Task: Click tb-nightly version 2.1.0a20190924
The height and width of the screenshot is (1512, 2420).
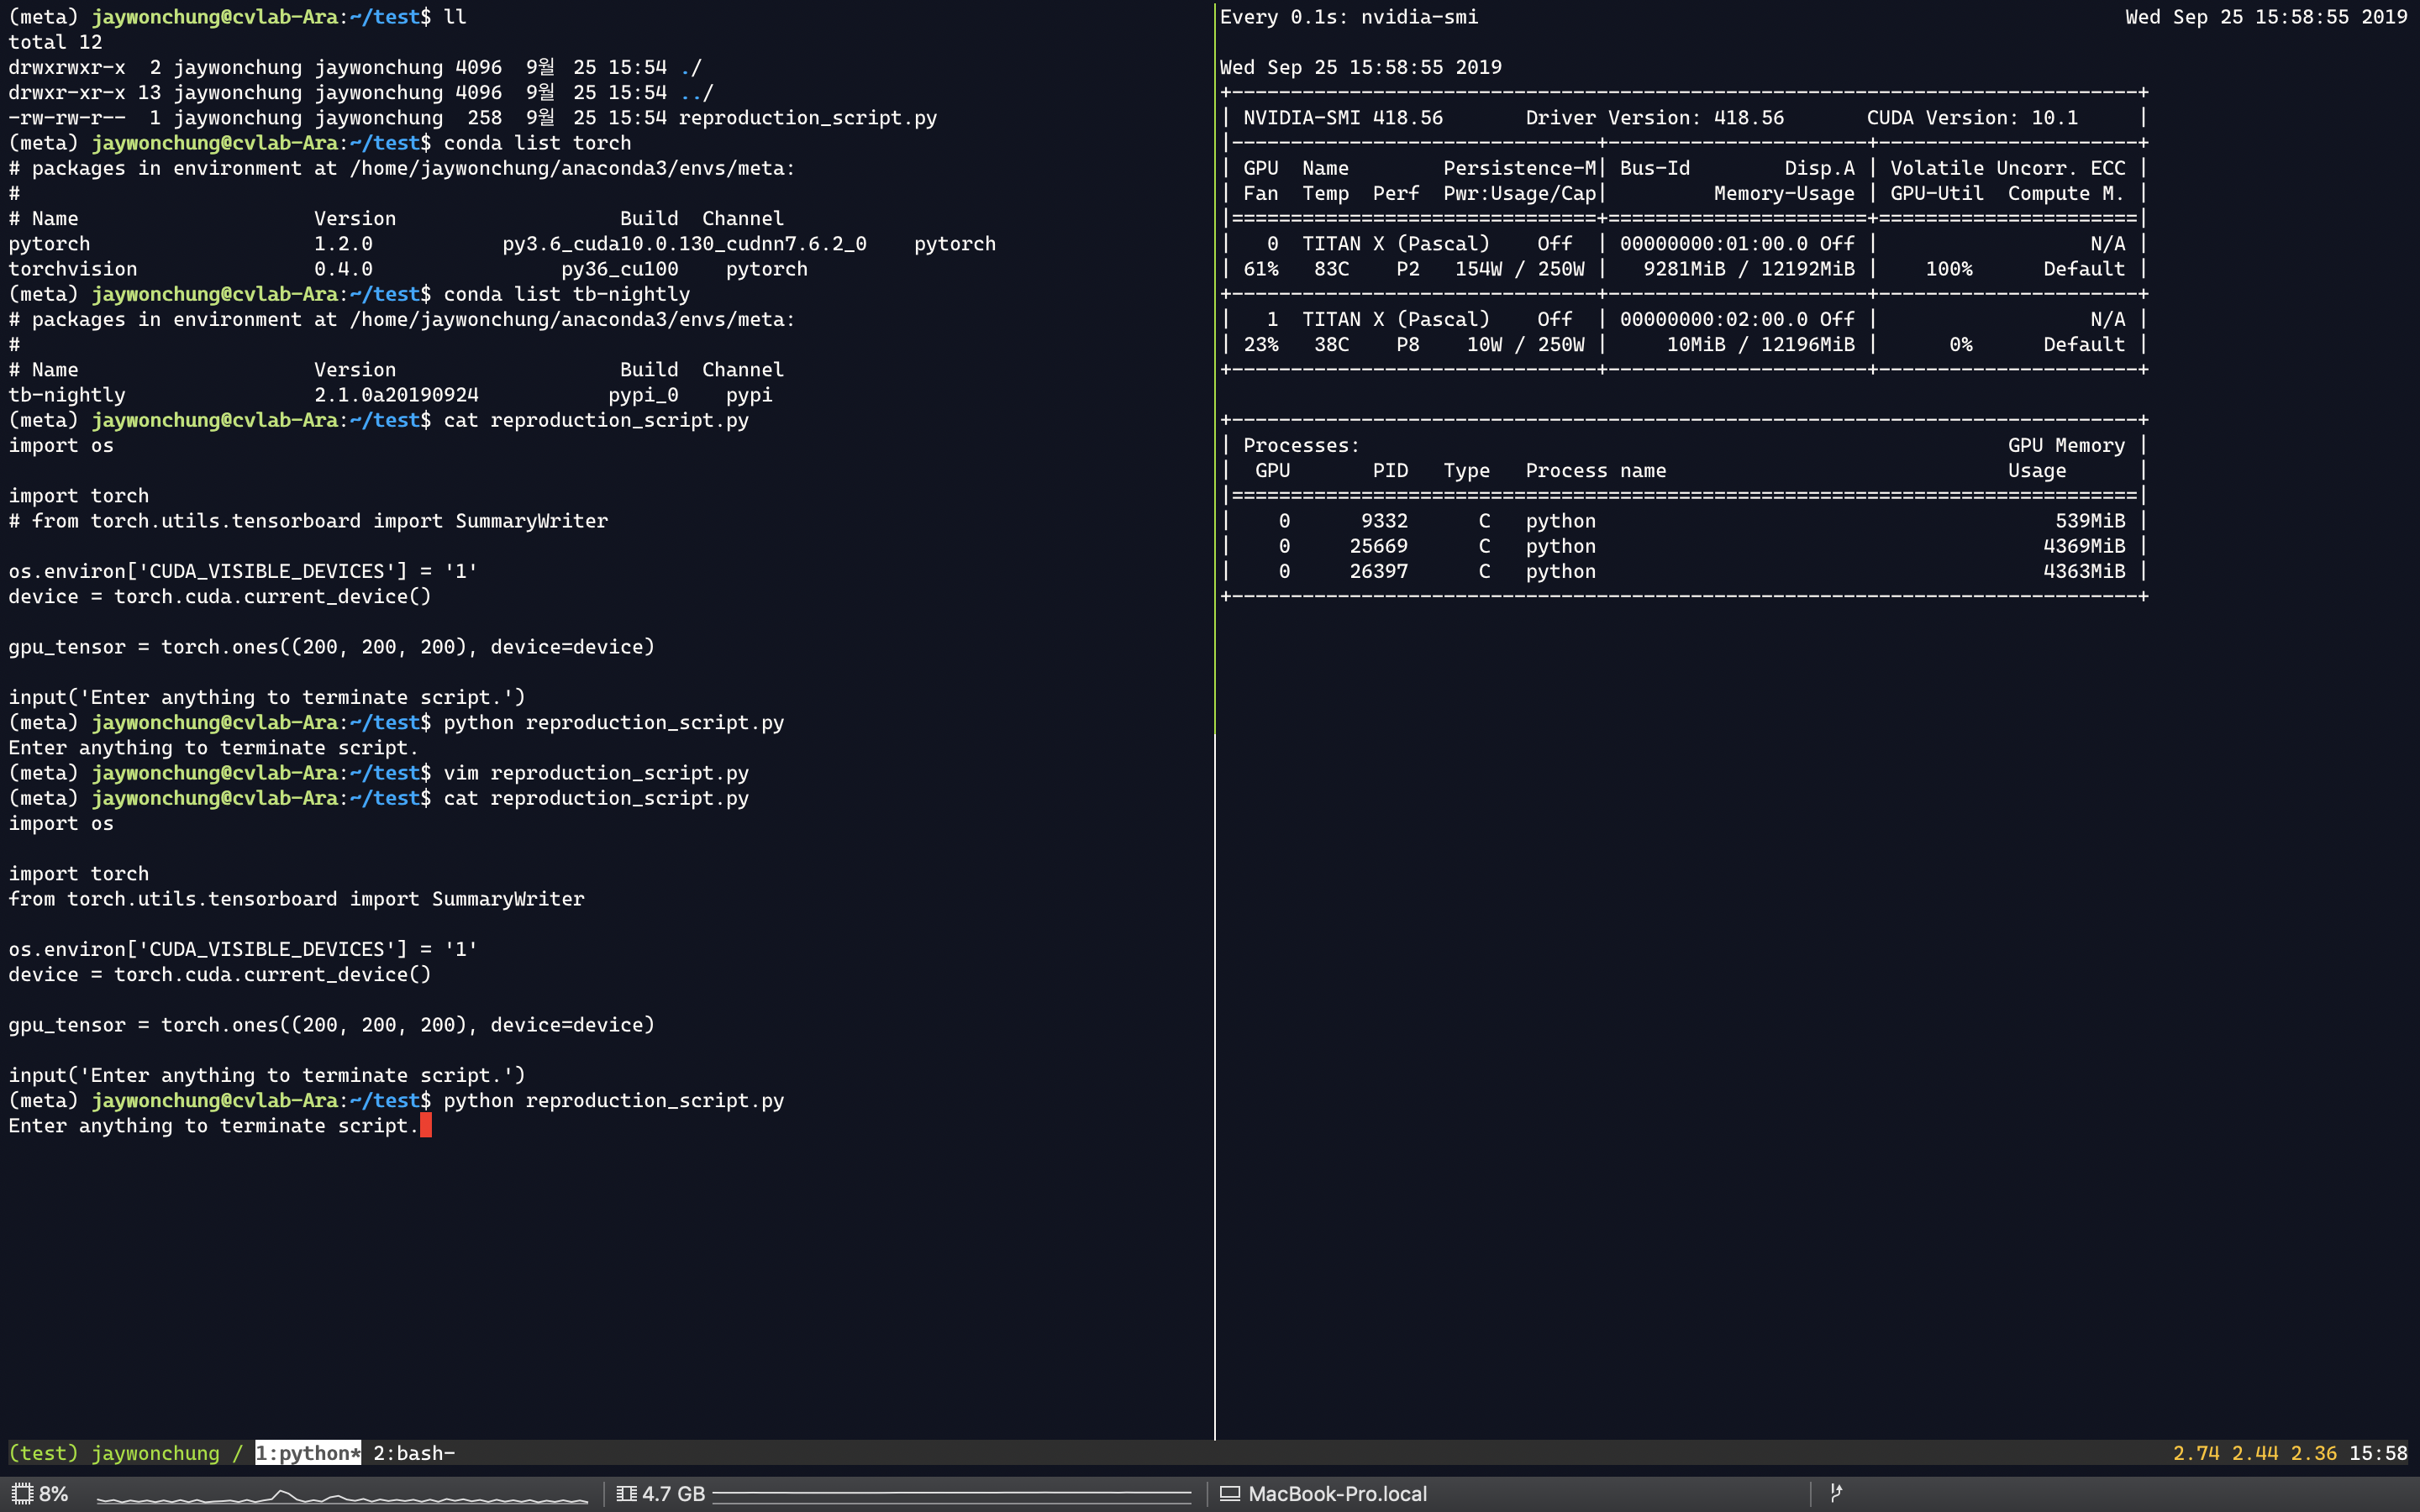Action: click(x=396, y=395)
